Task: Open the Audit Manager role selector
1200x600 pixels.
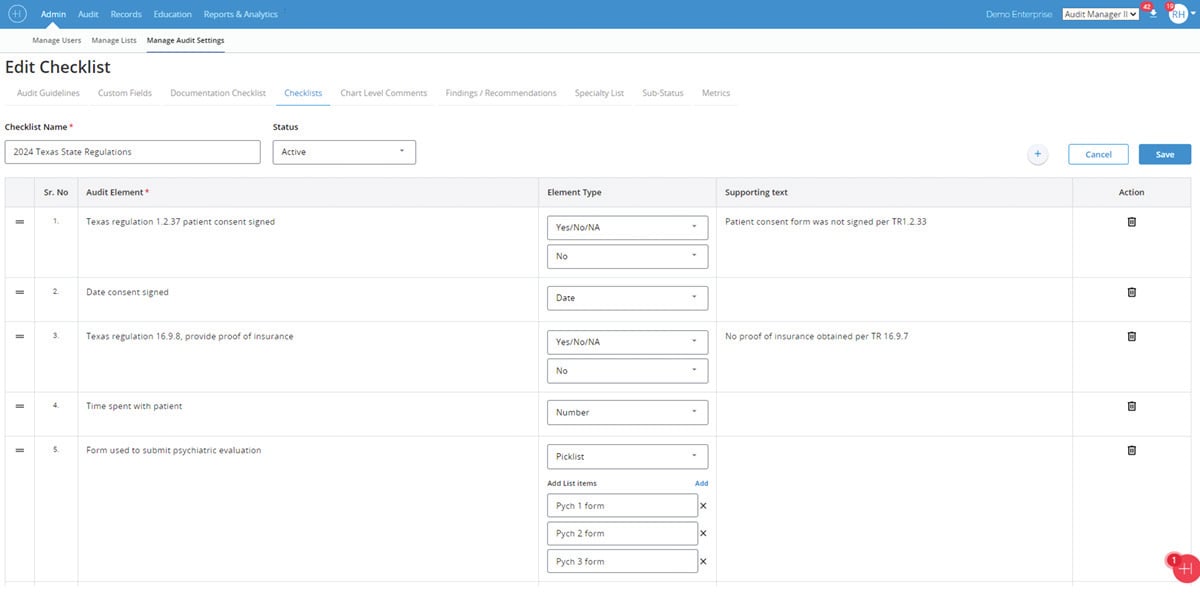Action: tap(1101, 15)
